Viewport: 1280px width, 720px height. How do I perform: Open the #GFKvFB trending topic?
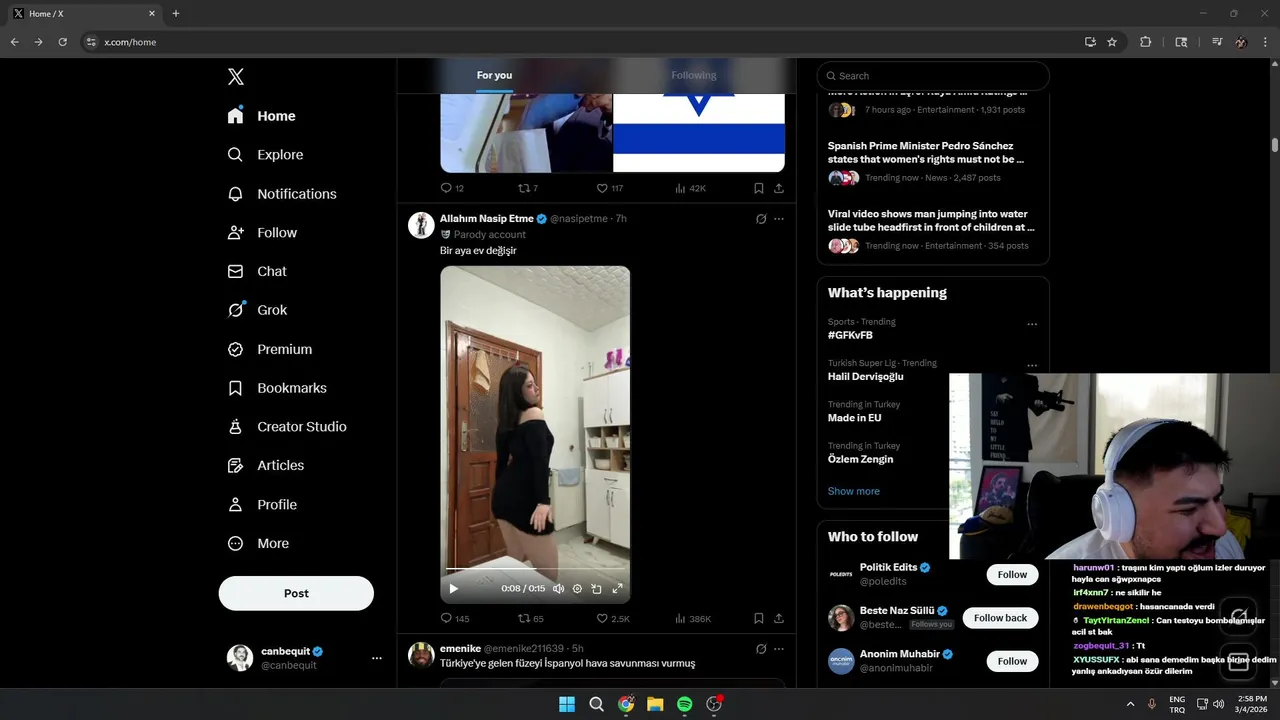(x=850, y=336)
